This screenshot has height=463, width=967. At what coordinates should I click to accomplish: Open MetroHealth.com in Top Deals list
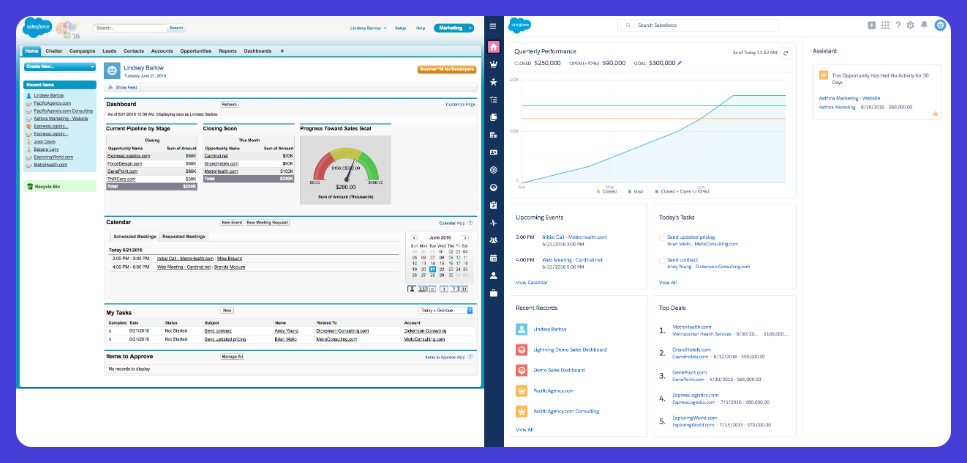click(x=691, y=327)
